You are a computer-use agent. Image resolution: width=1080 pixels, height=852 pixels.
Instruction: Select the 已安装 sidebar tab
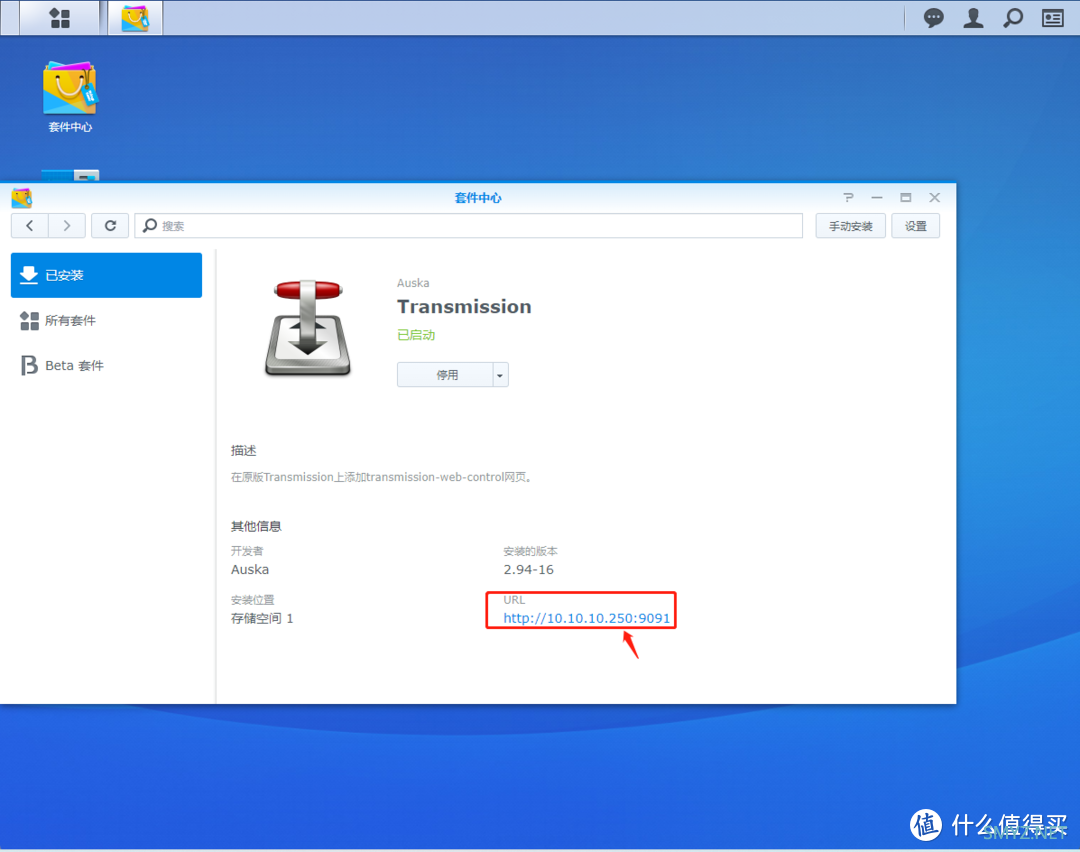click(x=106, y=276)
